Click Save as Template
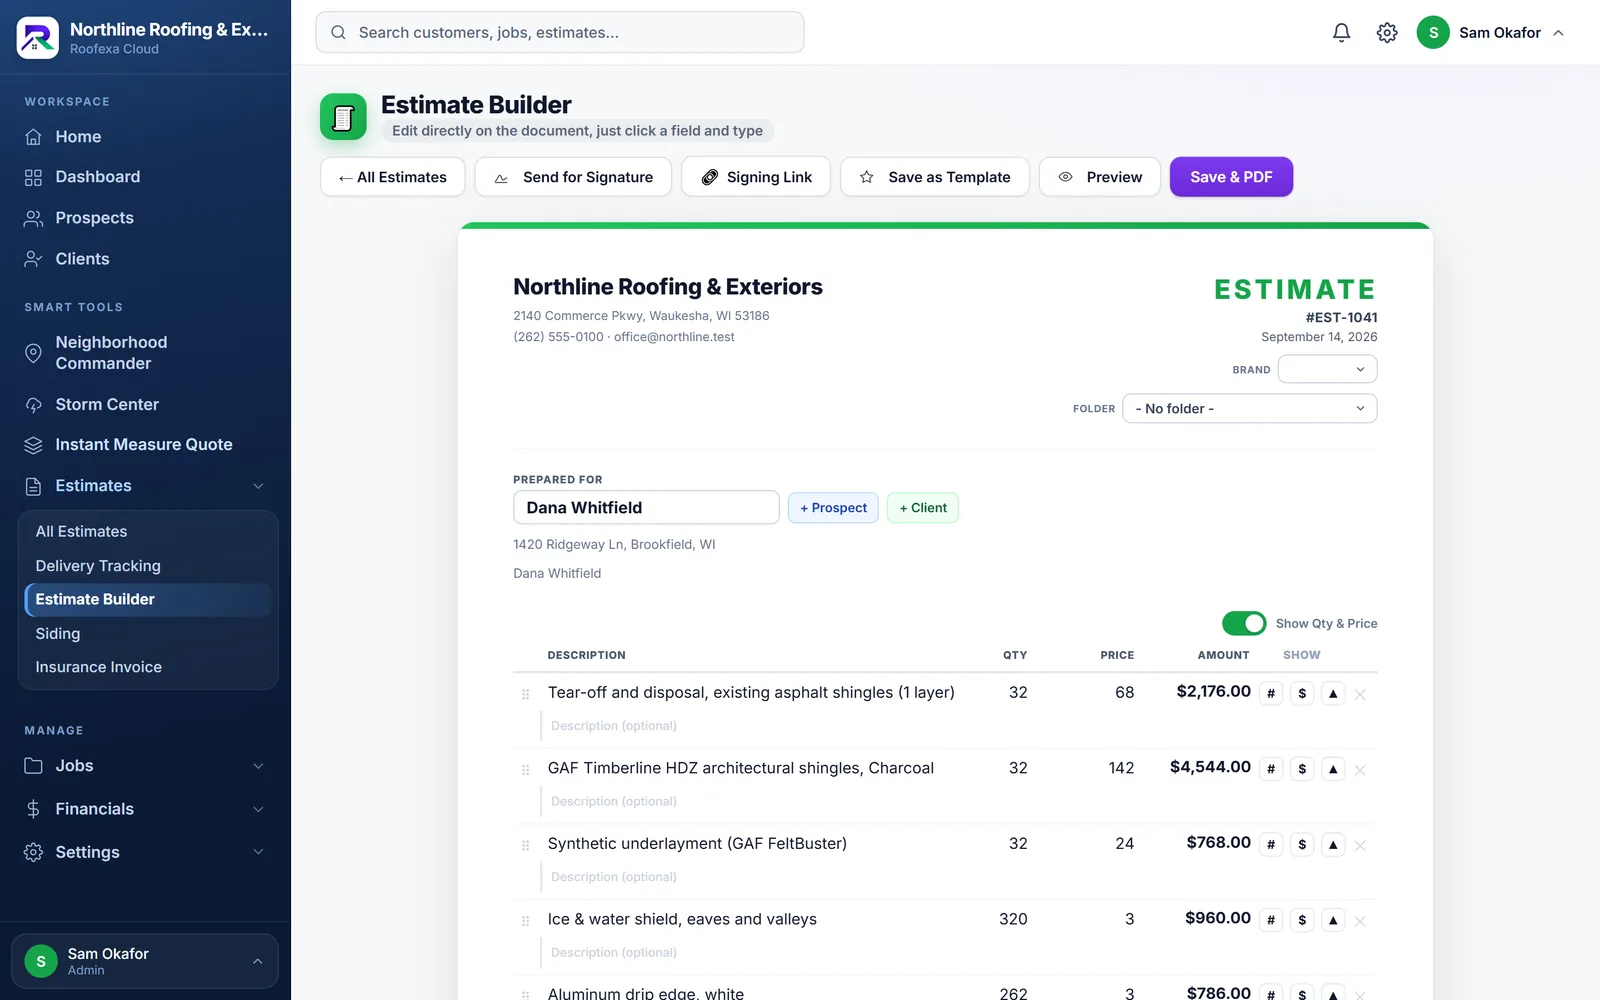 [935, 177]
